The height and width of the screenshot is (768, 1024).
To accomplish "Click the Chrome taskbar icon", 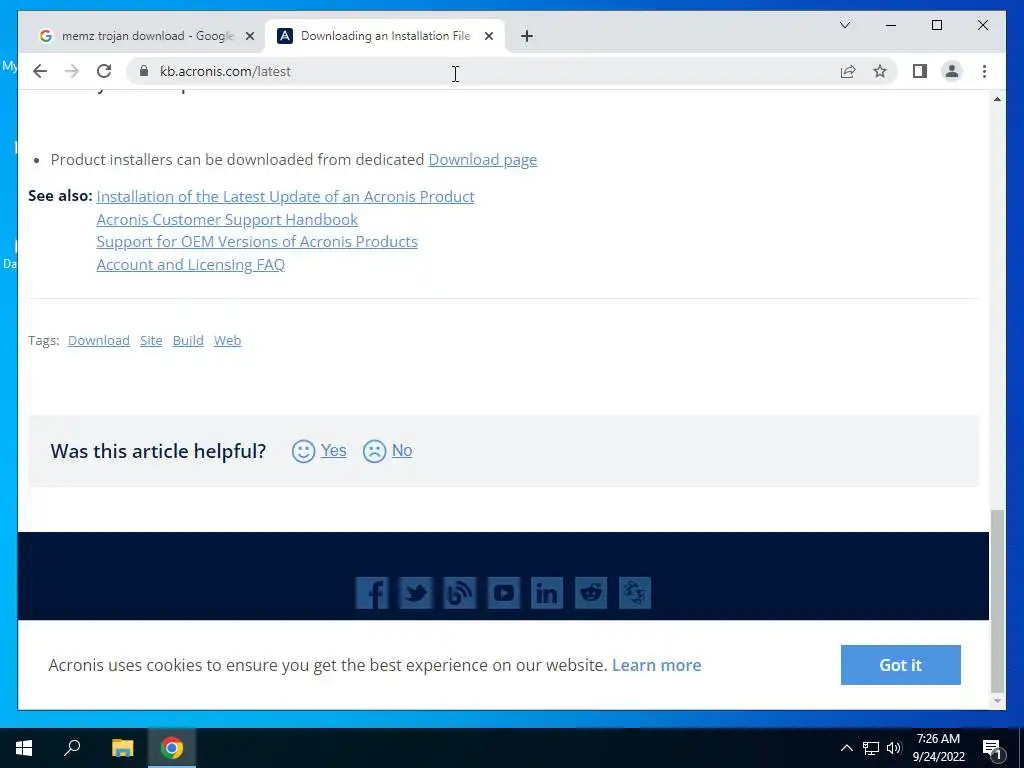I will point(172,748).
